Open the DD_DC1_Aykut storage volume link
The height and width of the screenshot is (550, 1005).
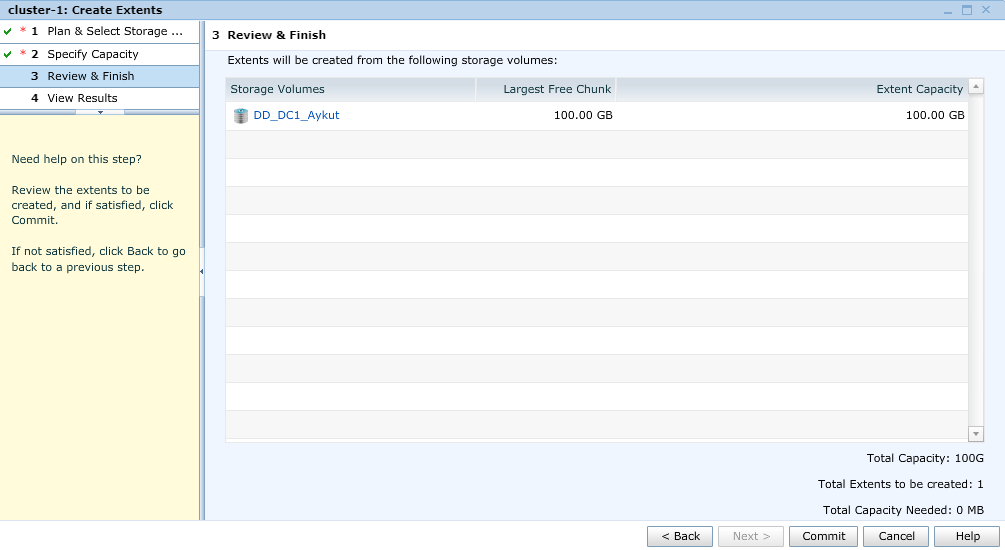[296, 115]
